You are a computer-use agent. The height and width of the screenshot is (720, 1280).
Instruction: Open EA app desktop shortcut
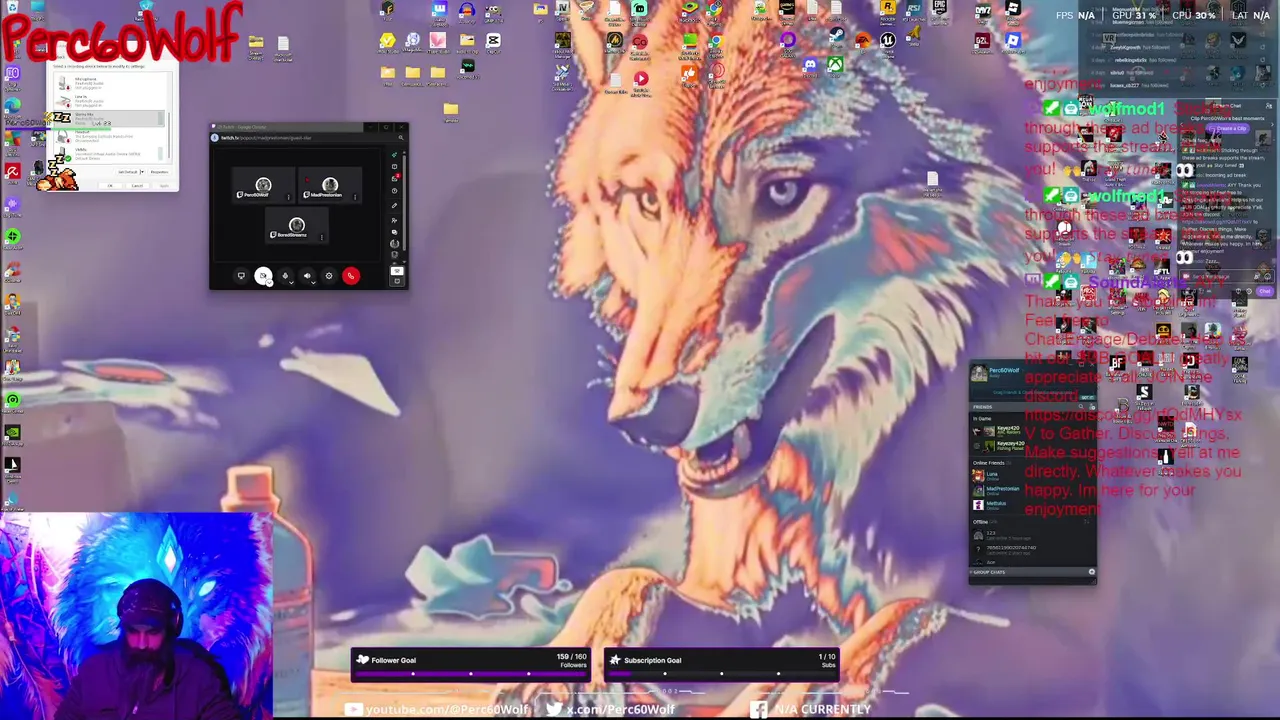[x=862, y=41]
